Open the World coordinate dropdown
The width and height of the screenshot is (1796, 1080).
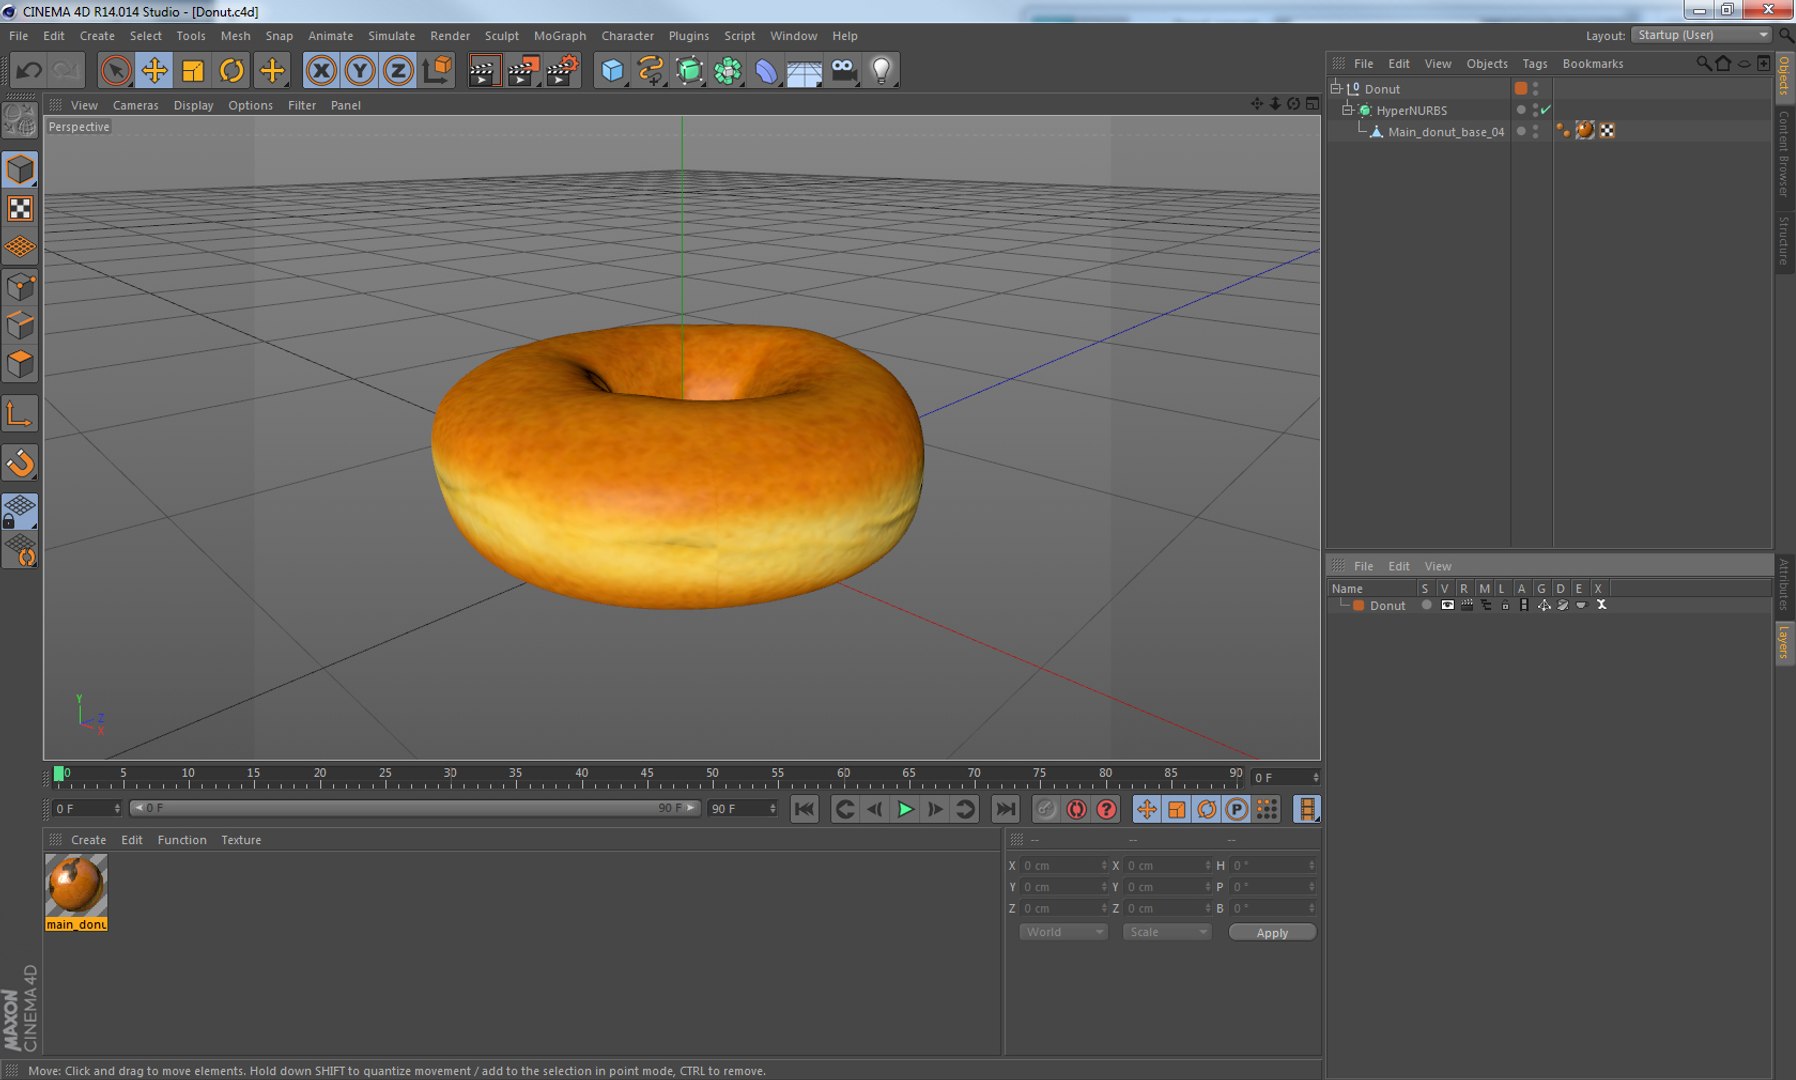click(x=1063, y=932)
